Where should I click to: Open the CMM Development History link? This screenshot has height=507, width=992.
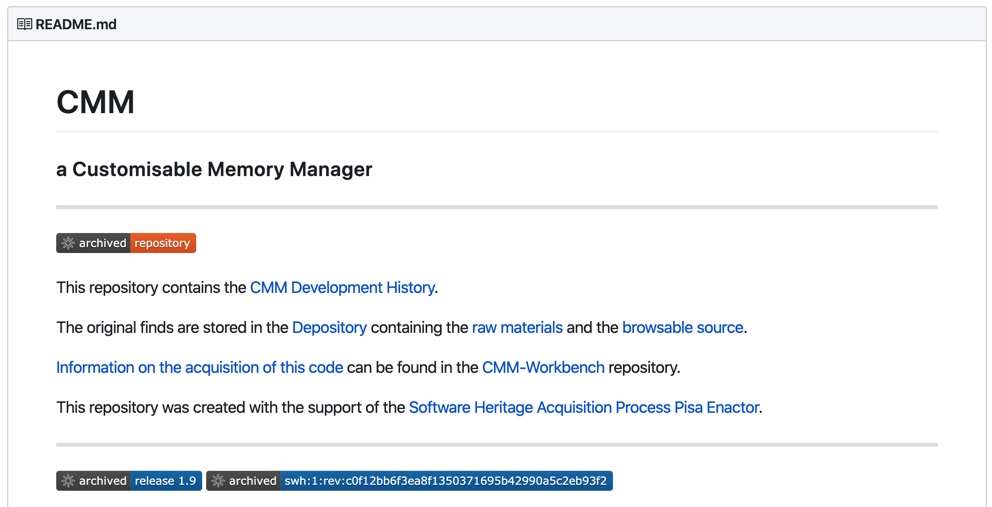(x=342, y=287)
